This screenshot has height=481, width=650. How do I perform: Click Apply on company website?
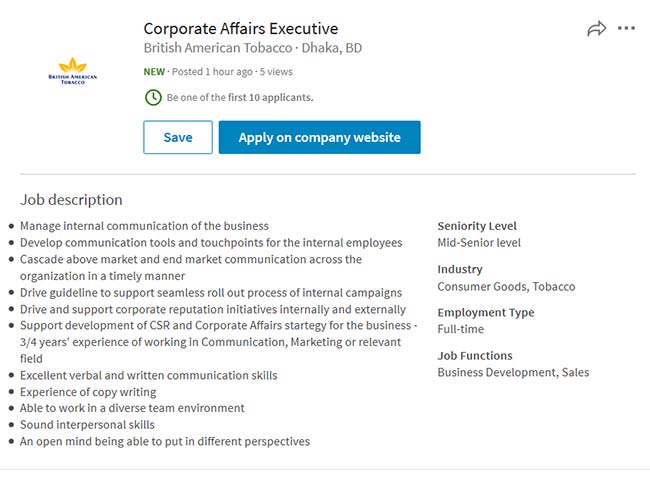point(320,137)
